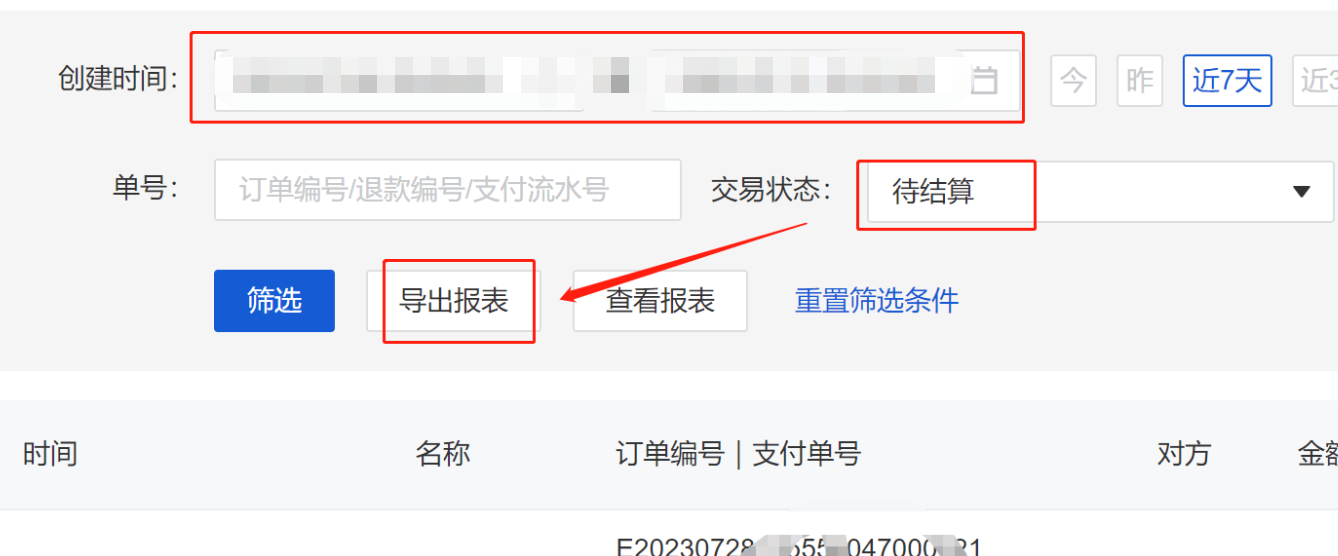Choose the partially visible 近3 date option

point(1316,80)
